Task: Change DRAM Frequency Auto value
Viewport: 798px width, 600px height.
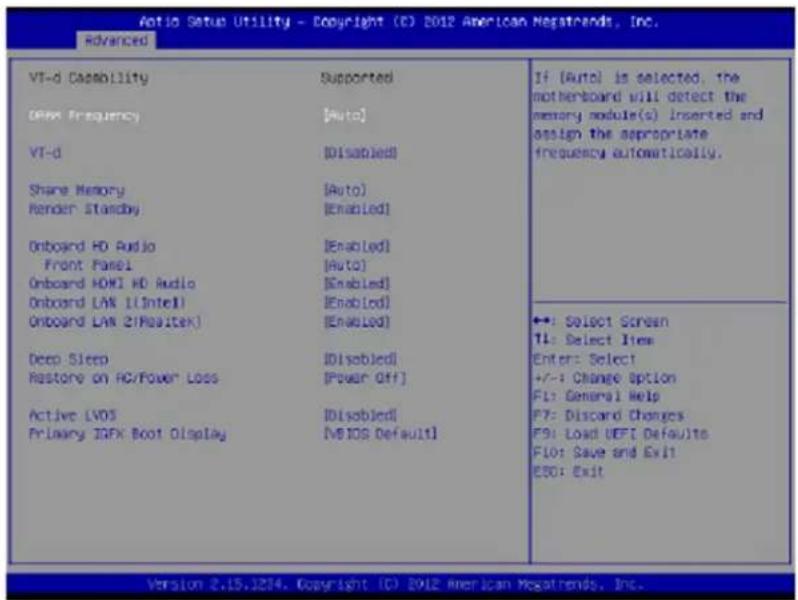Action: click(345, 116)
